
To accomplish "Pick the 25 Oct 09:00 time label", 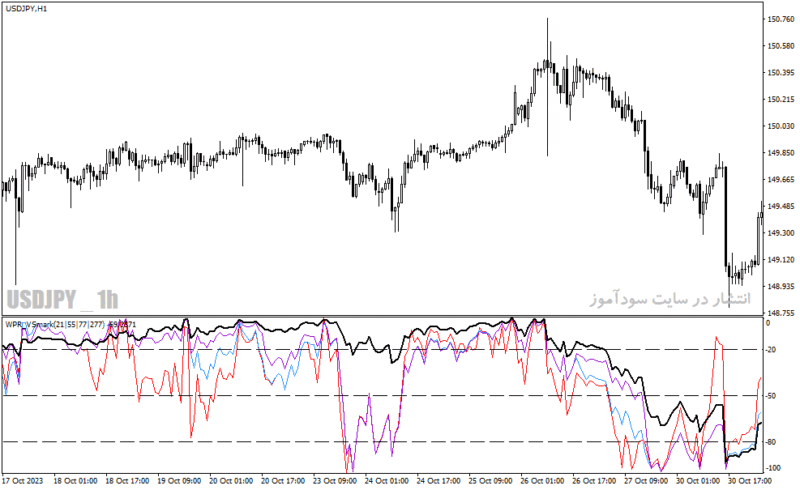I will (x=490, y=481).
